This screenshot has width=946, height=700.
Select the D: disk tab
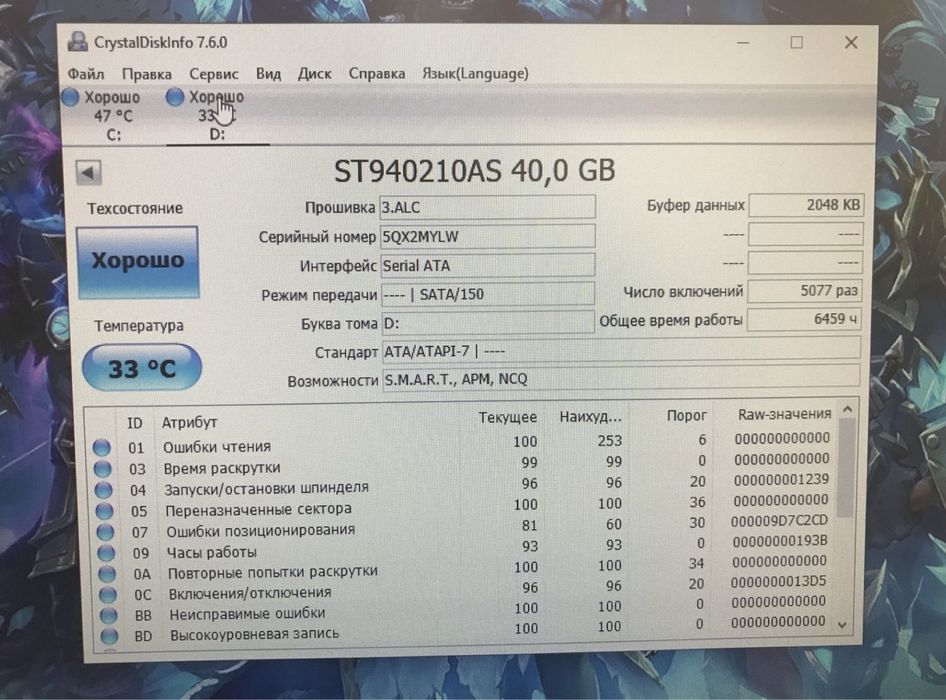coord(217,116)
